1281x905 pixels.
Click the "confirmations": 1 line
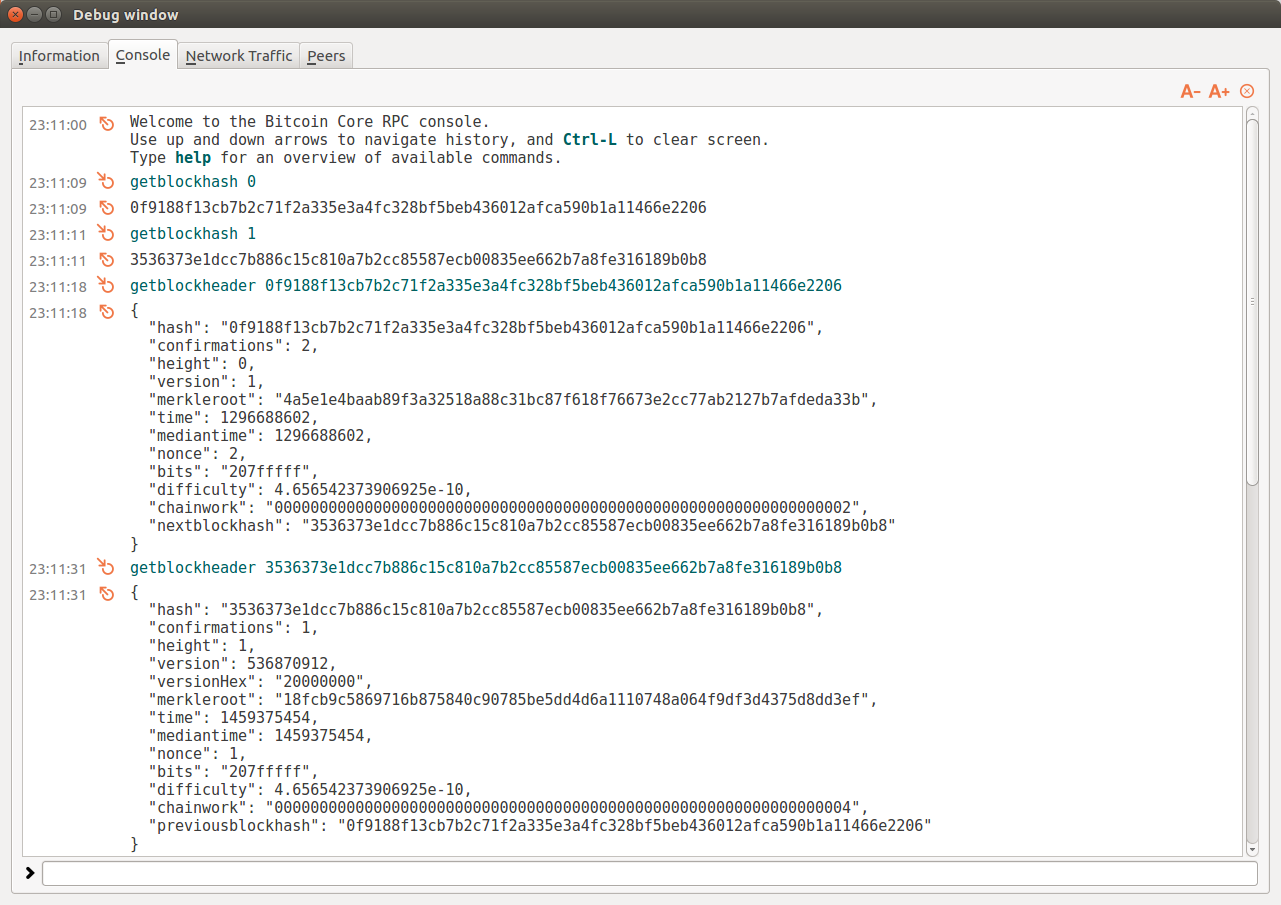(x=233, y=628)
